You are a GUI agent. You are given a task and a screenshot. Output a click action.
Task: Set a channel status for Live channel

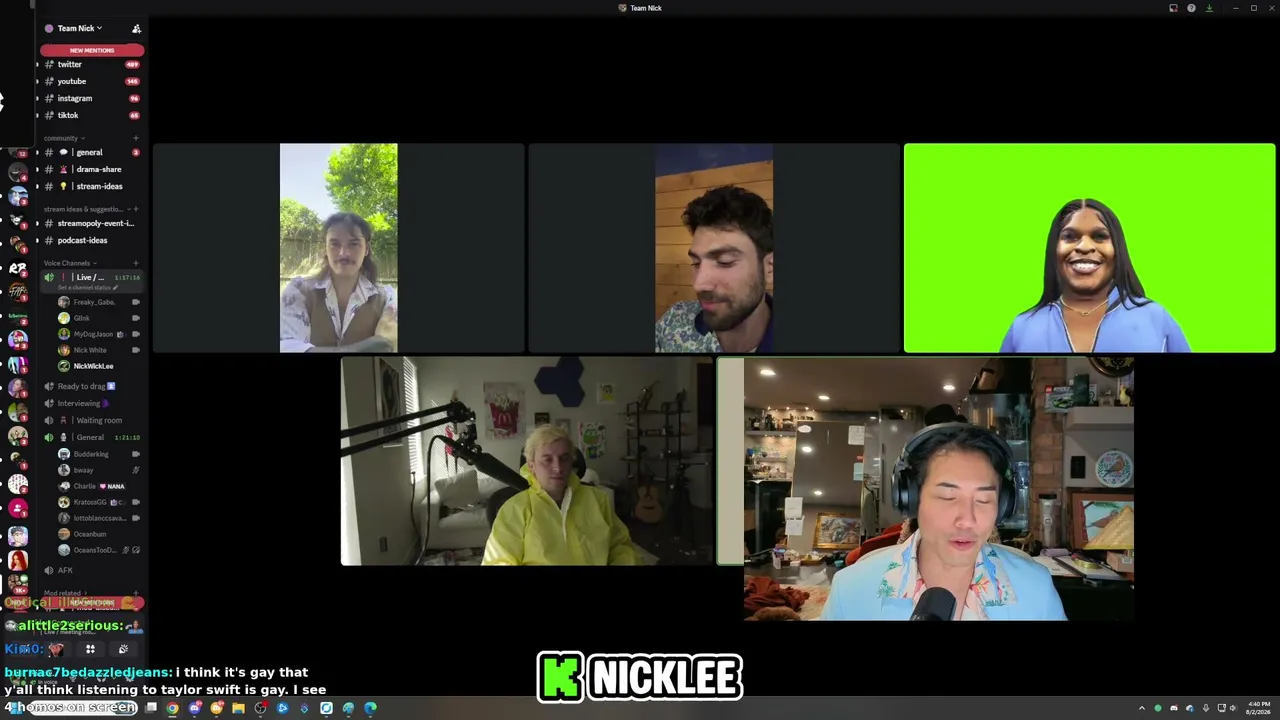pos(88,288)
